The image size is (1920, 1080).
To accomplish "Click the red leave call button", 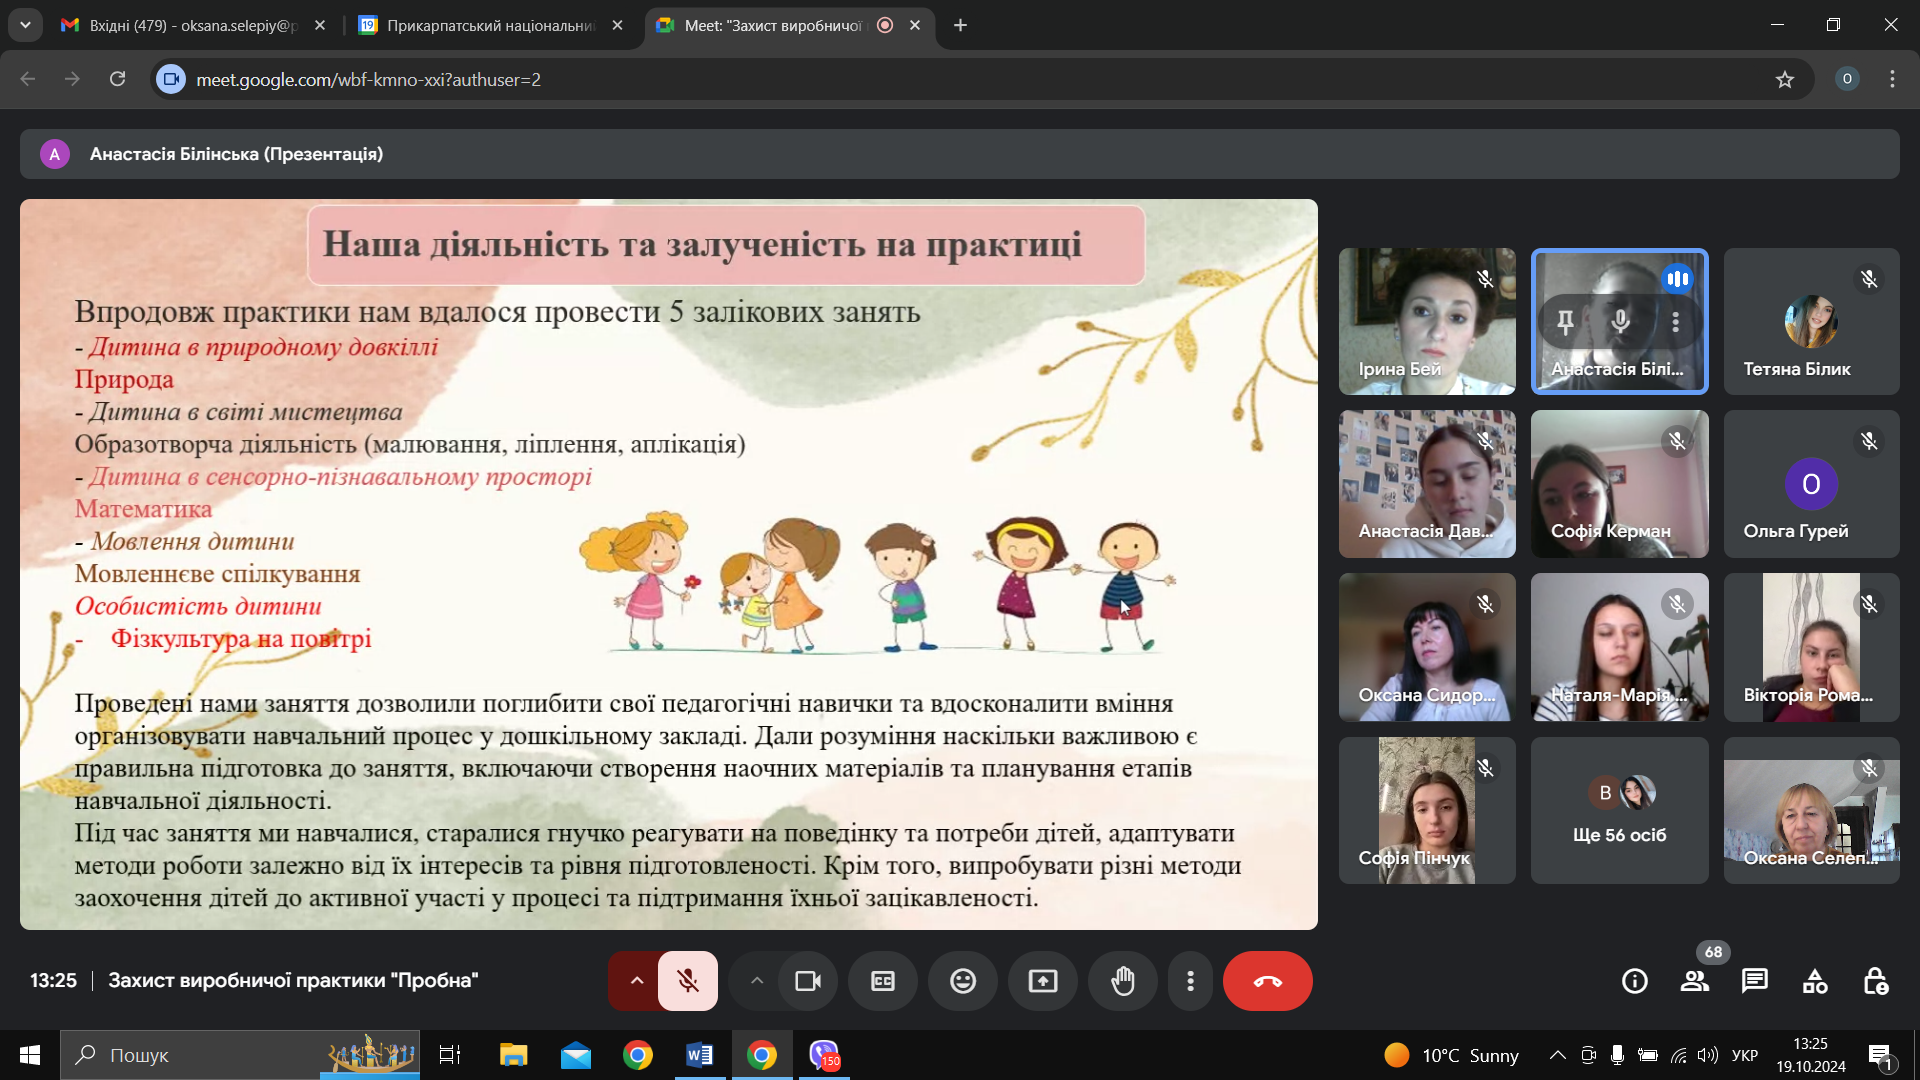I will click(1267, 981).
